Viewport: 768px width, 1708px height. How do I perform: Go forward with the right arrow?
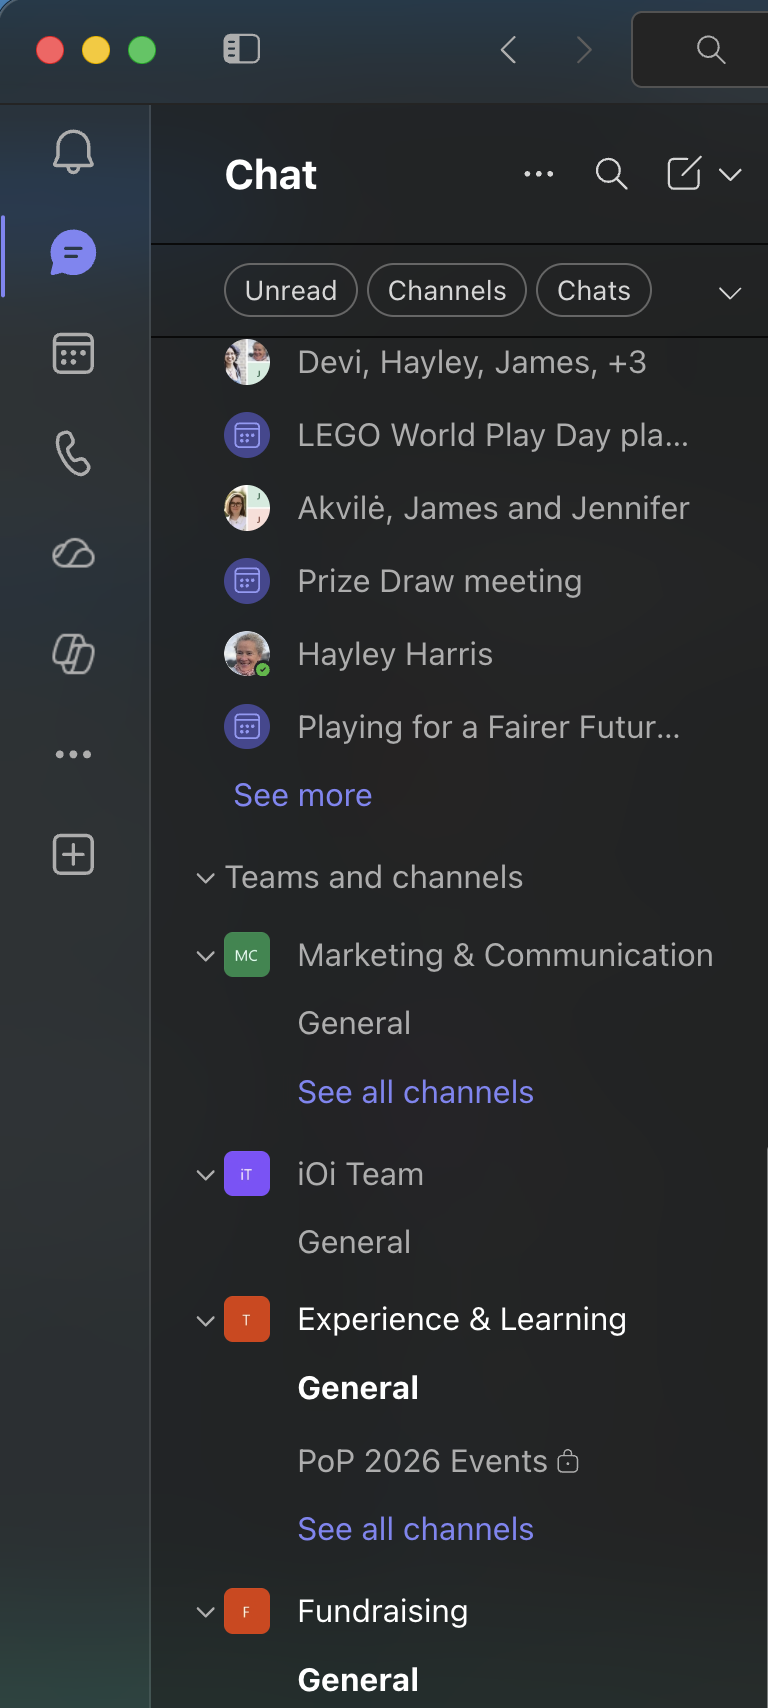[x=585, y=50]
